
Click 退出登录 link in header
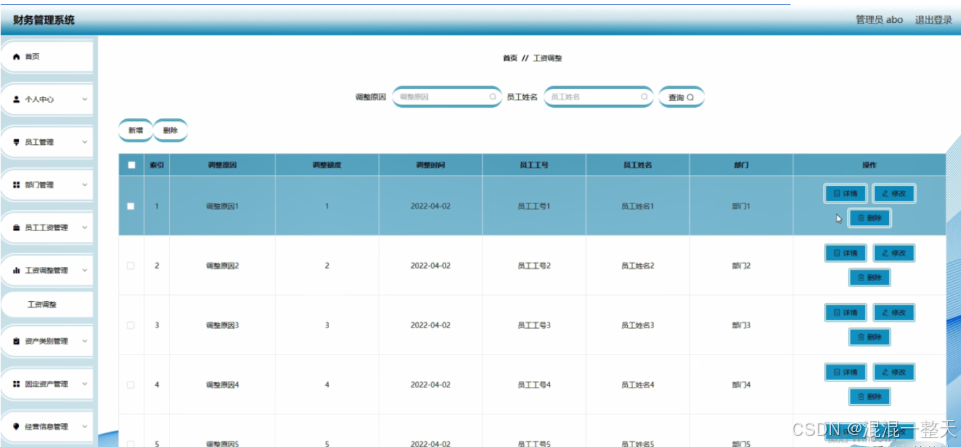[x=934, y=20]
